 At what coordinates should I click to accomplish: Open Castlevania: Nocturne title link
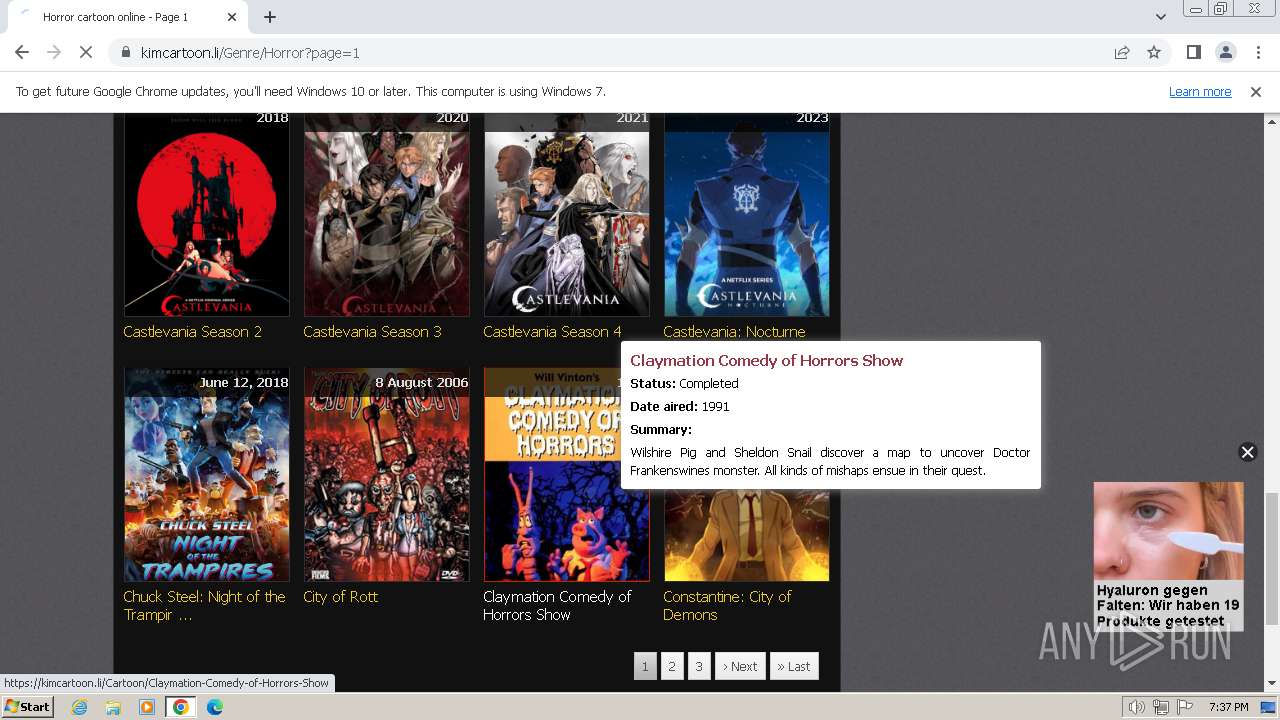(x=734, y=331)
